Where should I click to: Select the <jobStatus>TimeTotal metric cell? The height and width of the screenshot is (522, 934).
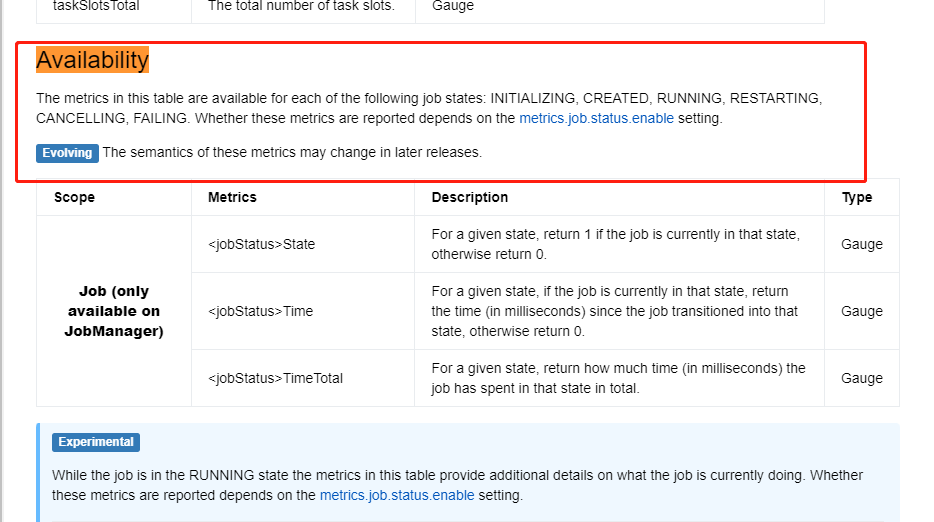click(303, 378)
